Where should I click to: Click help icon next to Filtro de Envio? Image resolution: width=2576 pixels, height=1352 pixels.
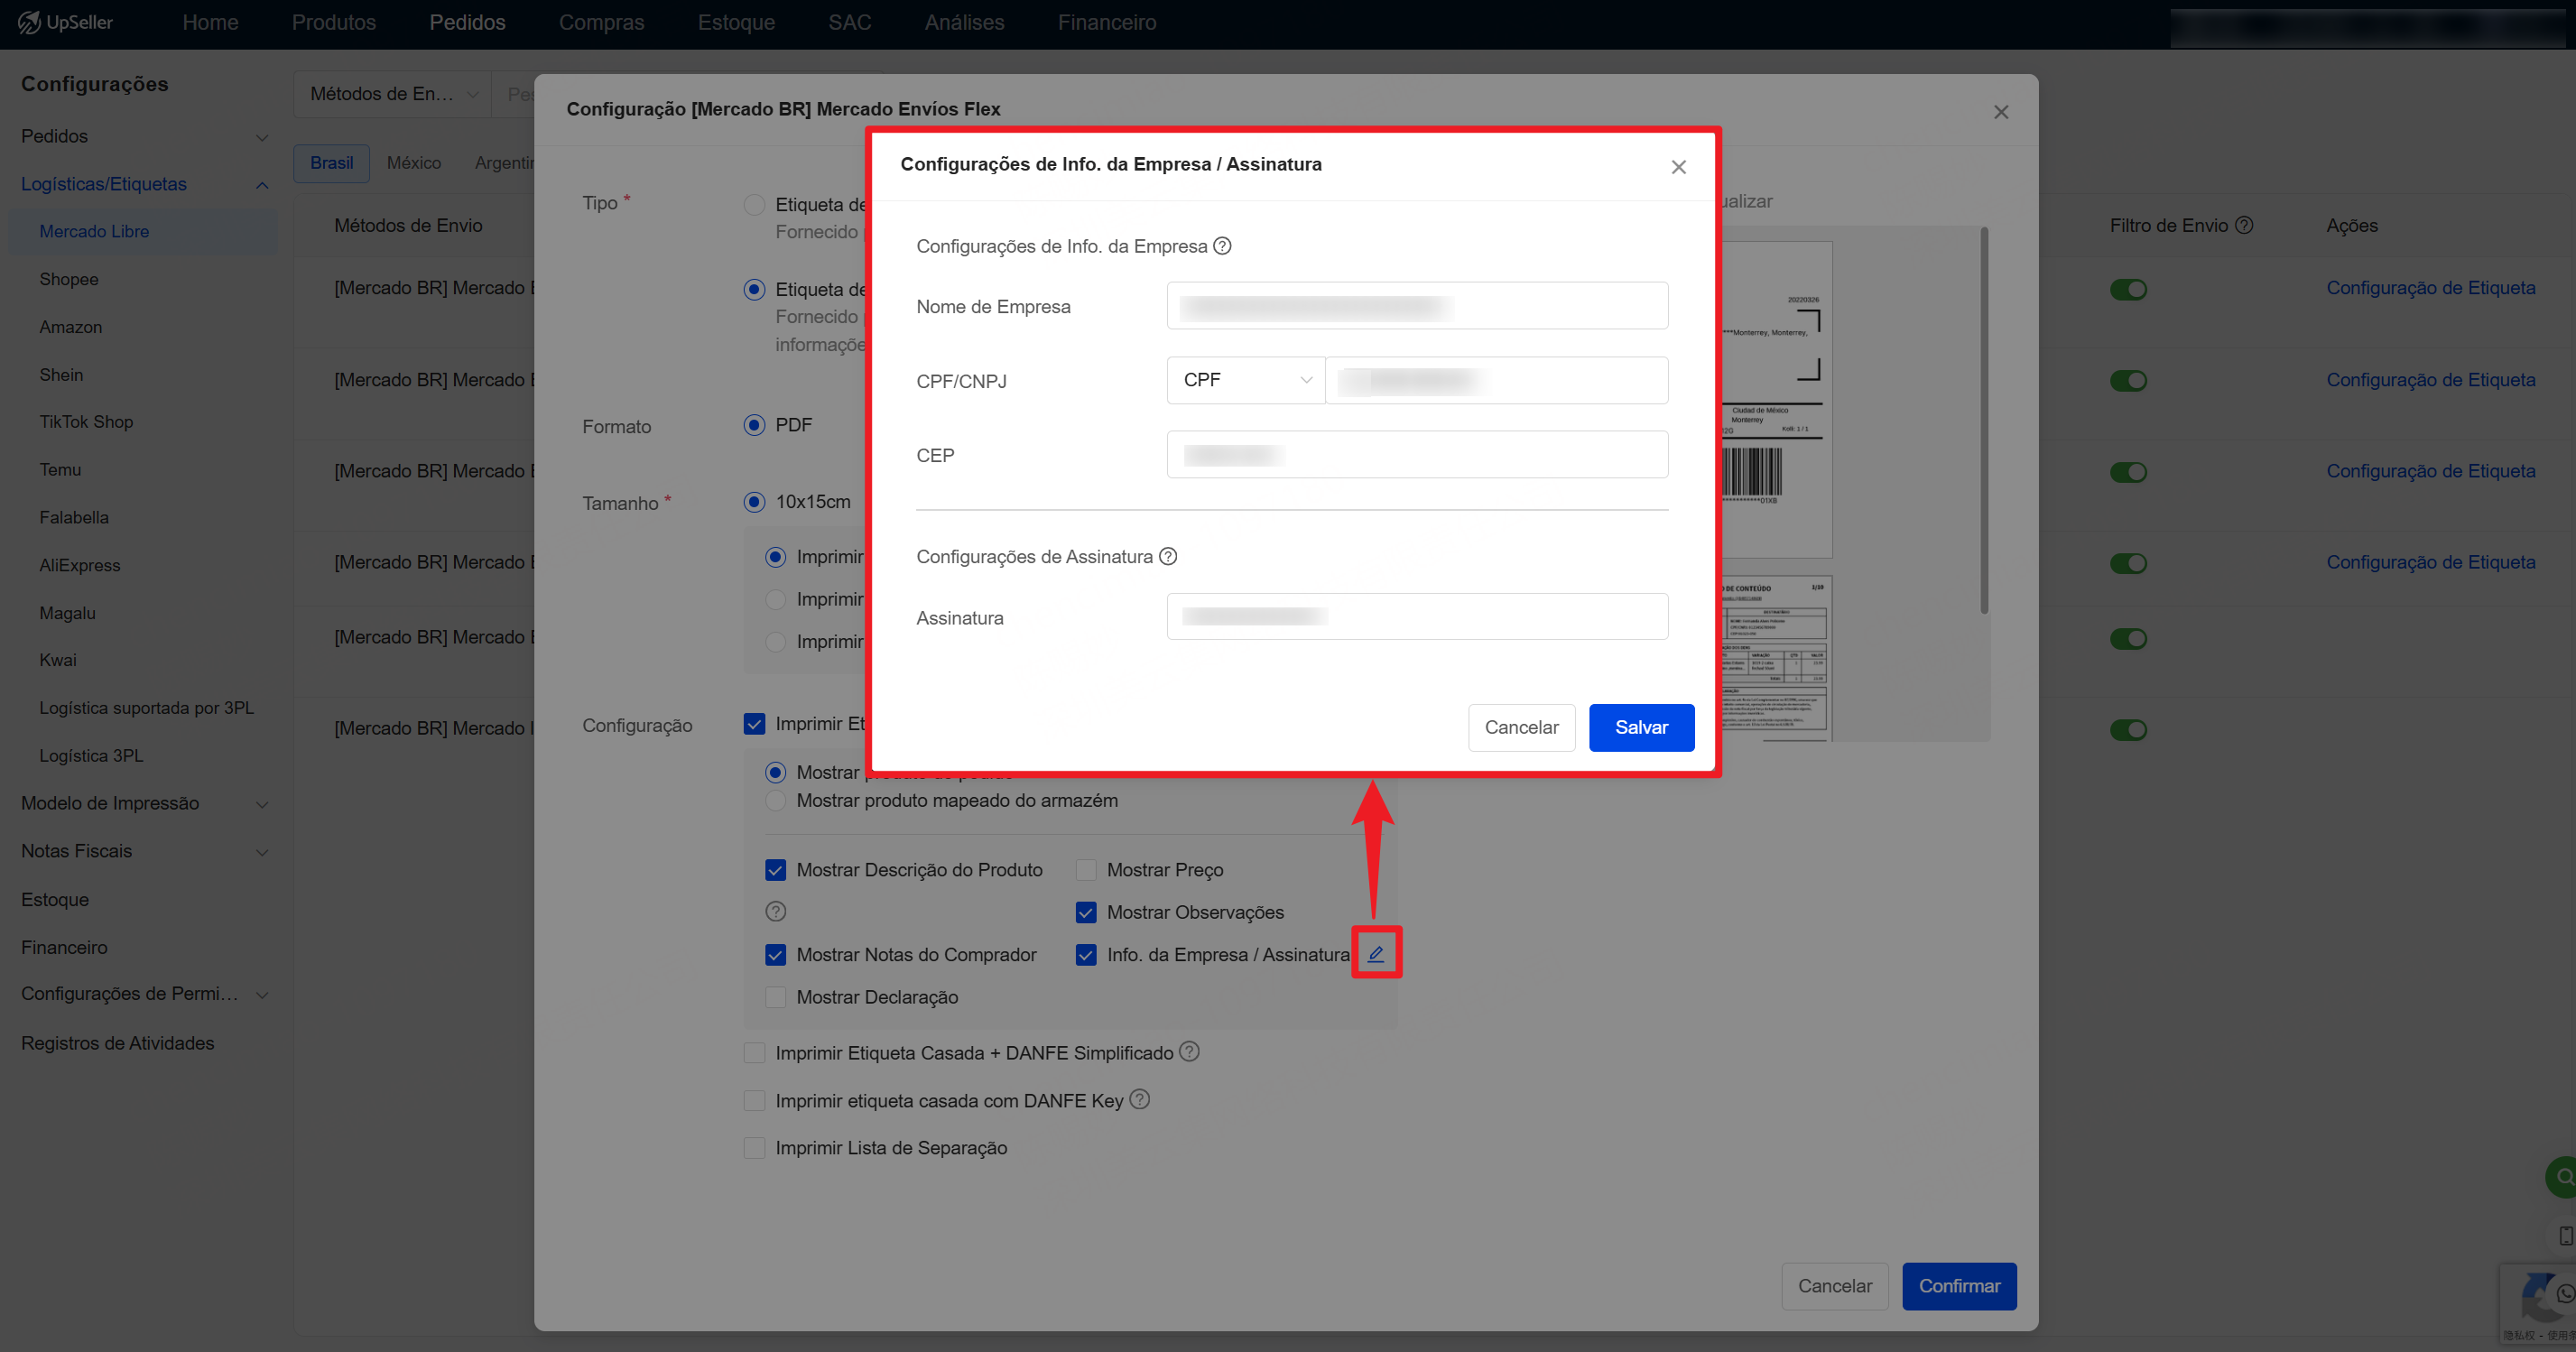(x=2244, y=225)
